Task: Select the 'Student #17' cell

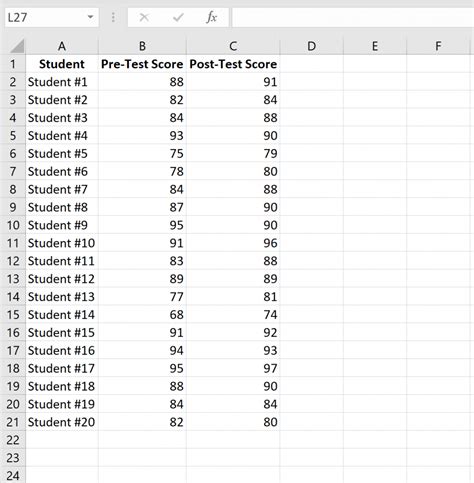Action: pyautogui.click(x=62, y=368)
